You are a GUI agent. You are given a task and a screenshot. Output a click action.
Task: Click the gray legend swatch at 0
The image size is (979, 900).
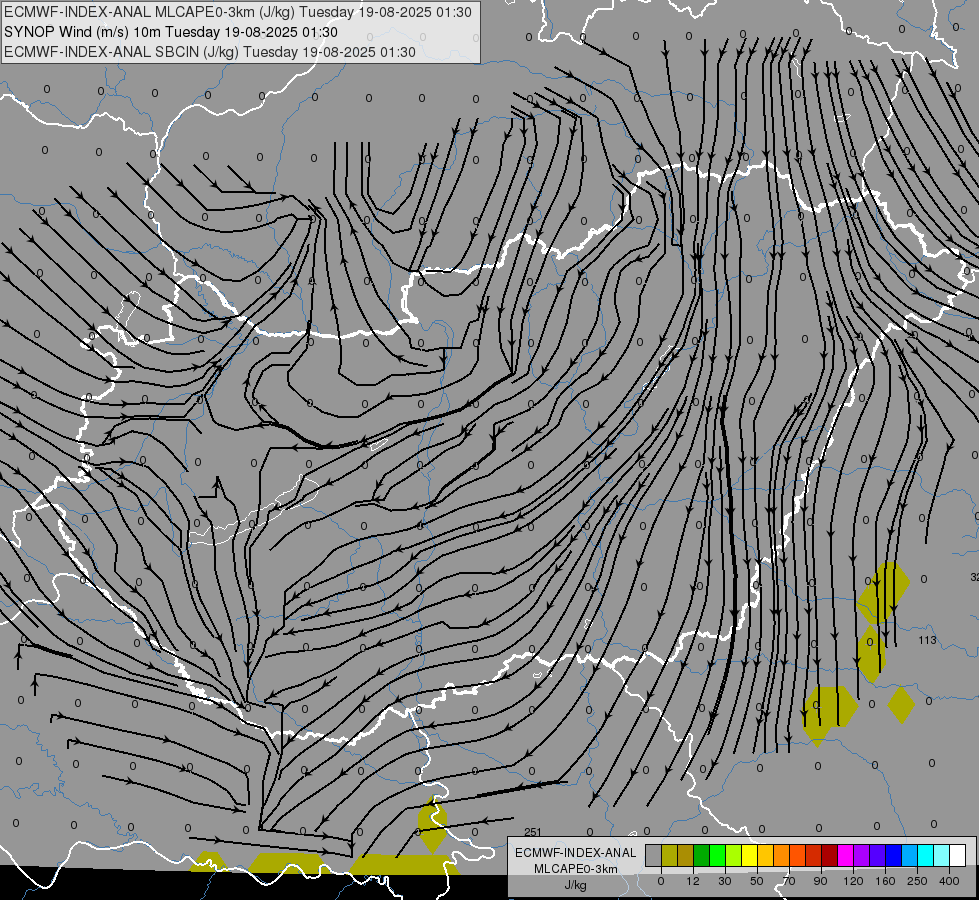(653, 856)
